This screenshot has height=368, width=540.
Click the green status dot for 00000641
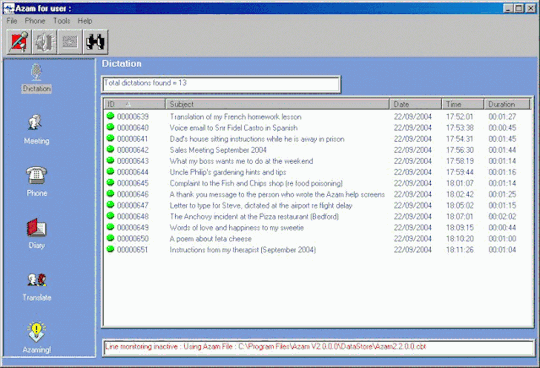pyautogui.click(x=110, y=138)
